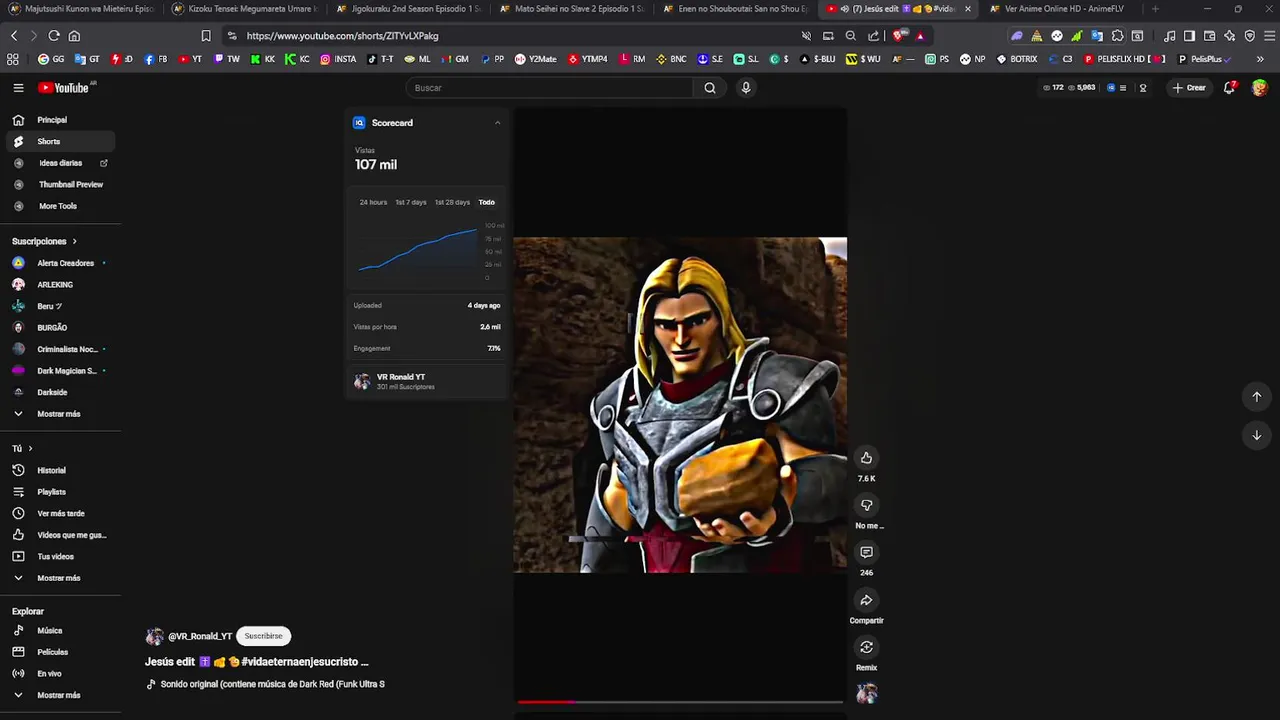Pause the short by clicking the video

pos(680,405)
